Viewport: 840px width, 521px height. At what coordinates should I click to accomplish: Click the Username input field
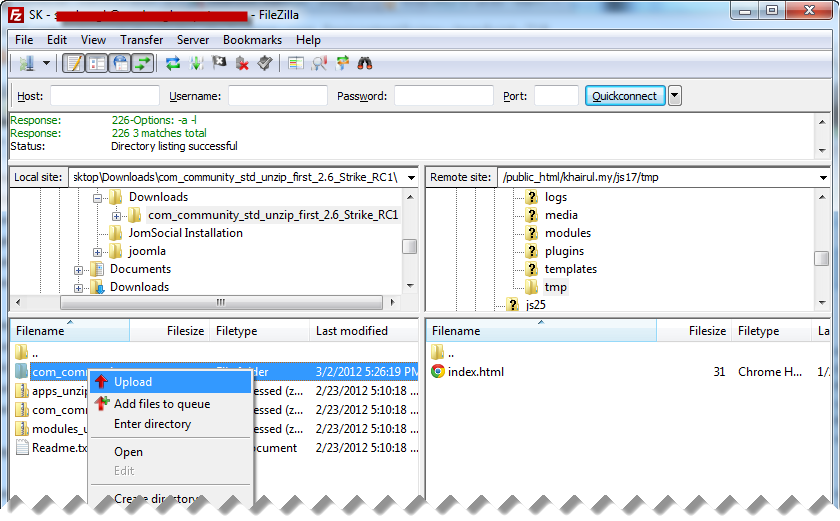coord(278,96)
